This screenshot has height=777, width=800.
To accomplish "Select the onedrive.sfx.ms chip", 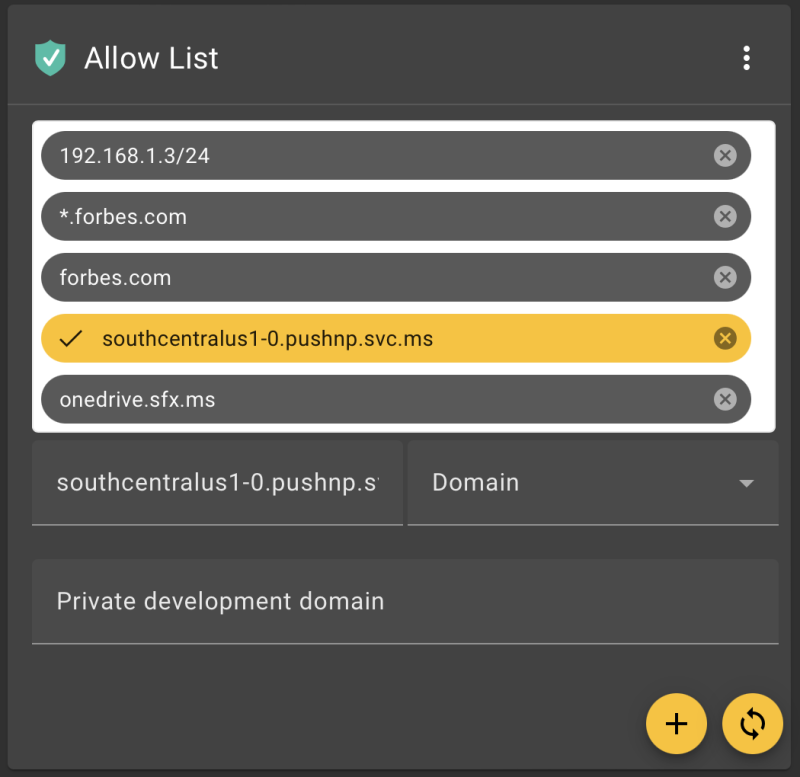I will tap(300, 399).
